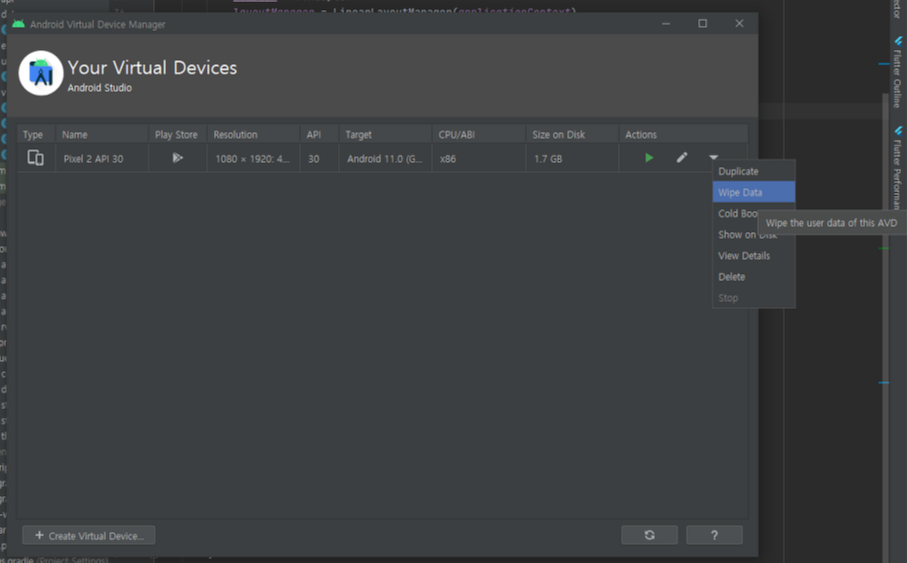The image size is (907, 563).
Task: Sort by the API column header
Action: (x=319, y=134)
